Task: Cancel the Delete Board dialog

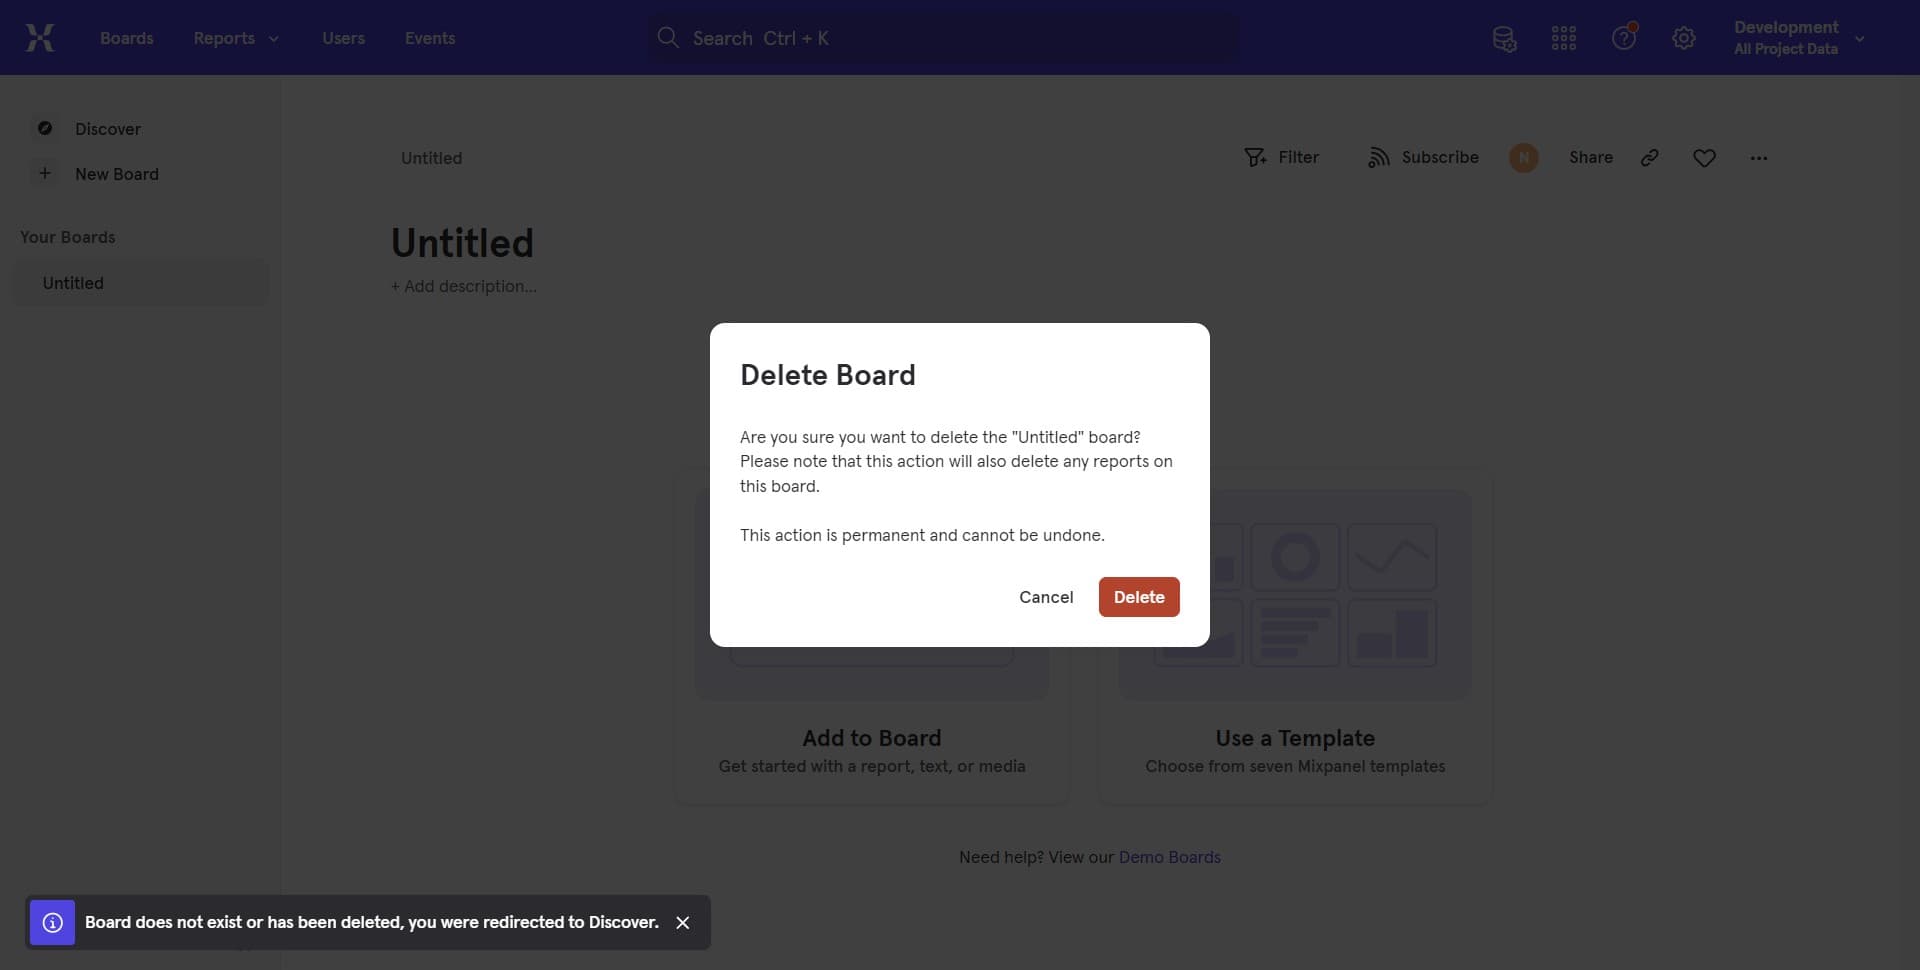Action: pyautogui.click(x=1046, y=597)
